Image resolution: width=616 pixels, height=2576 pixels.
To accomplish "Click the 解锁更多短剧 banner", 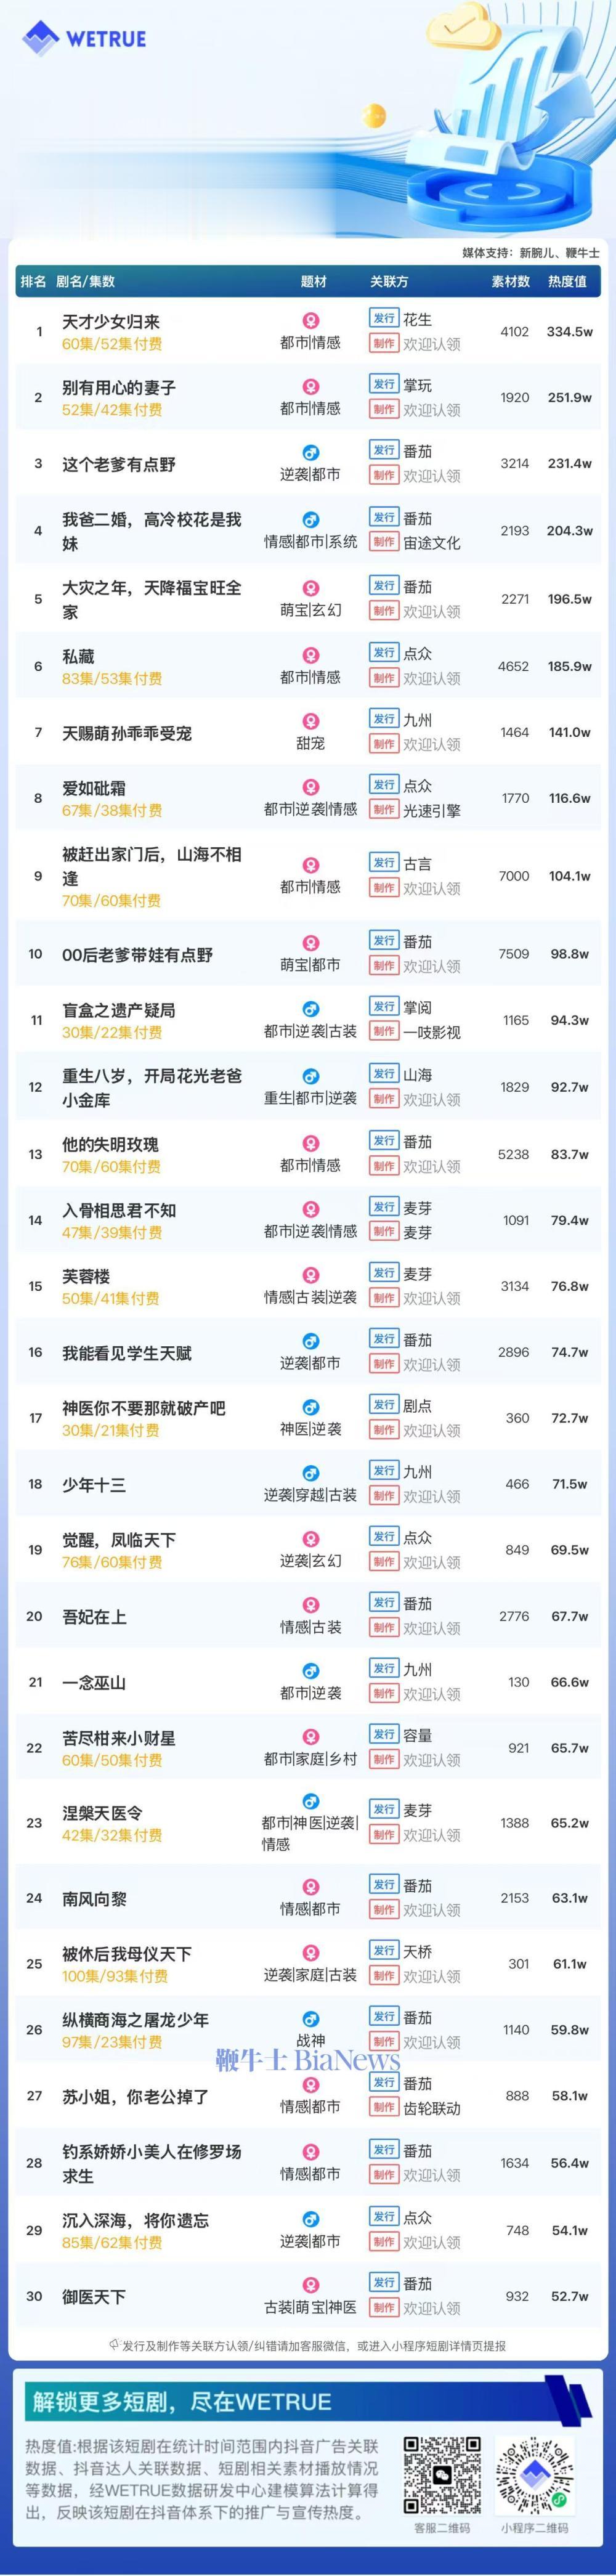I will click(x=308, y=2401).
